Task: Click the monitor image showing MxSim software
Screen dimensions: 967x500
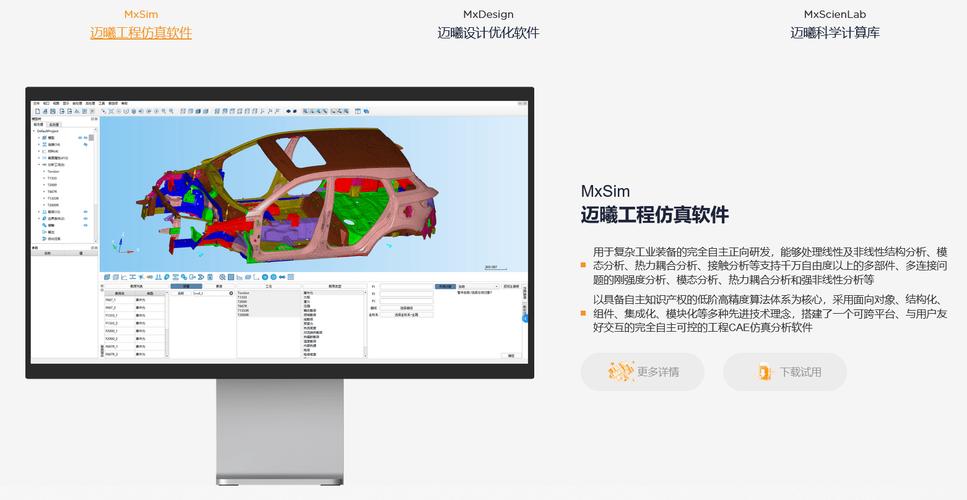Action: [x=280, y=285]
